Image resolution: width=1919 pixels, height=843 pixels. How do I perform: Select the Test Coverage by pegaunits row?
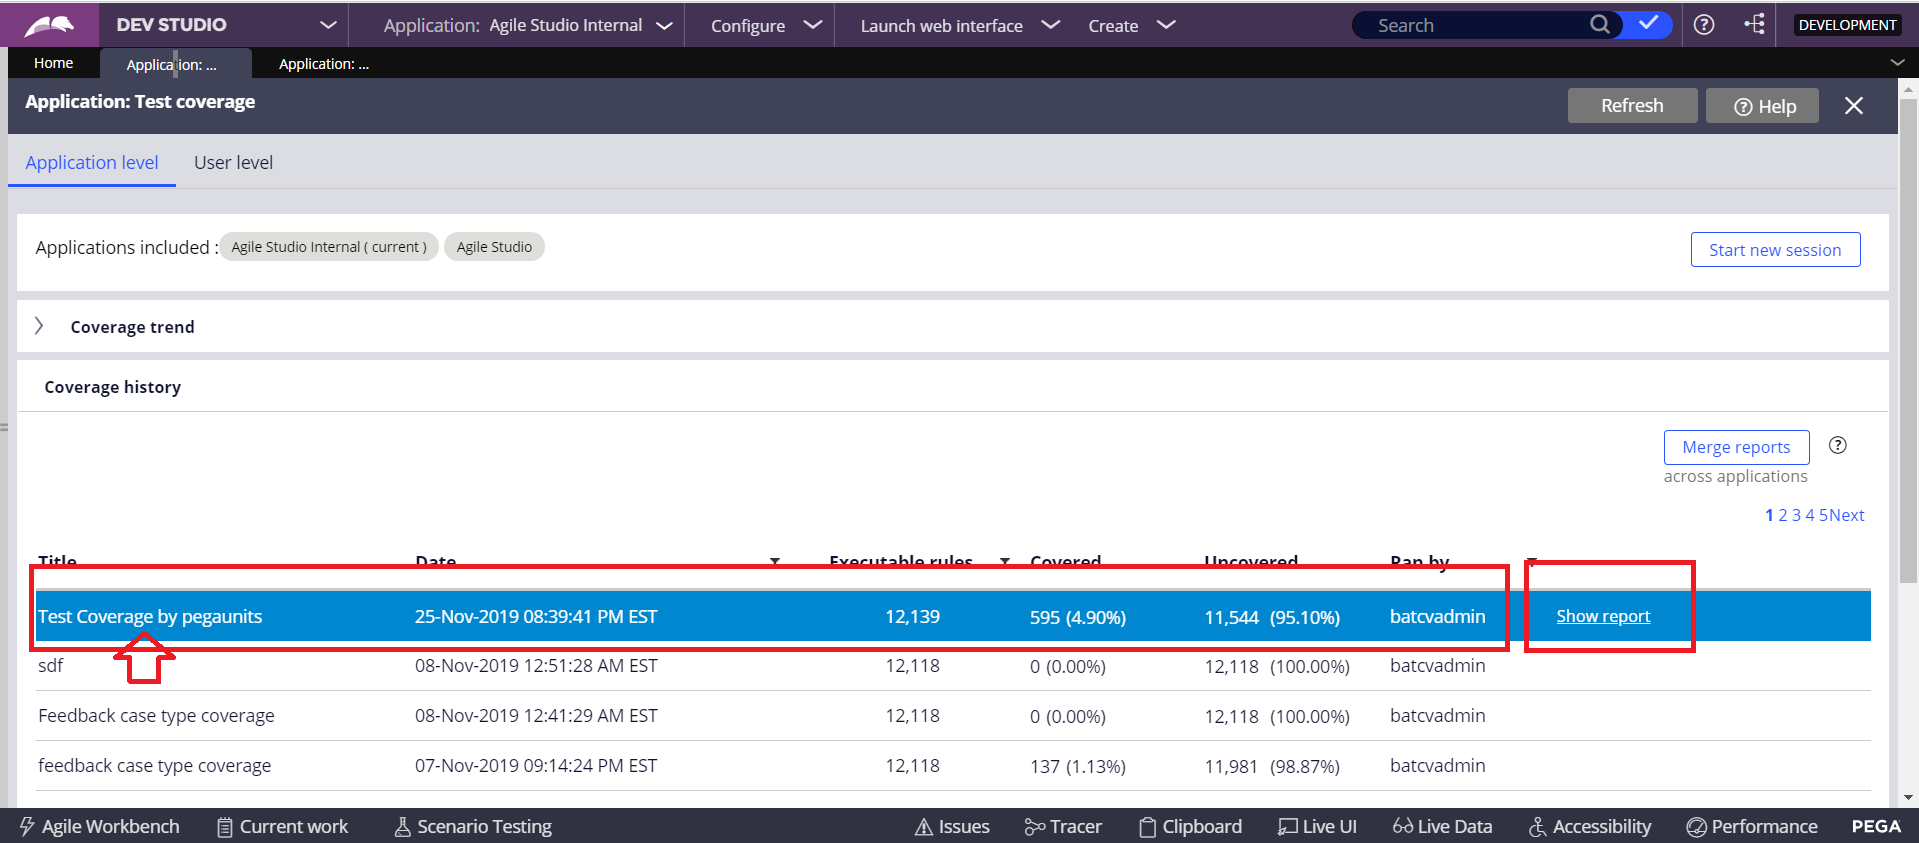(x=953, y=616)
